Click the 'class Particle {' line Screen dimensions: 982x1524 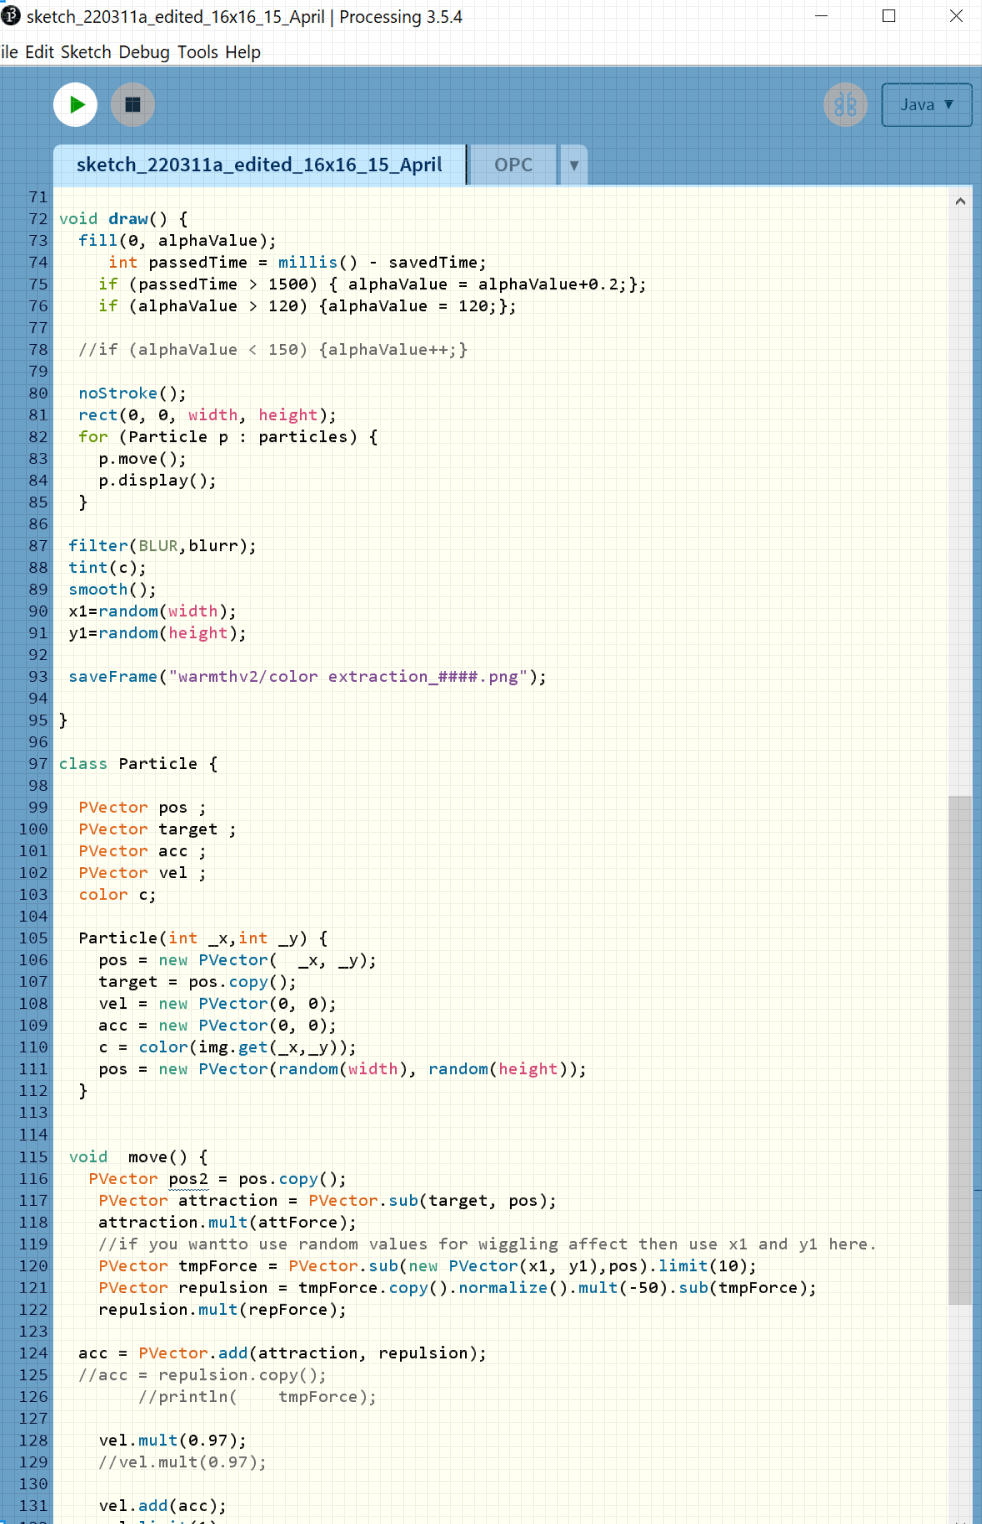(x=138, y=765)
